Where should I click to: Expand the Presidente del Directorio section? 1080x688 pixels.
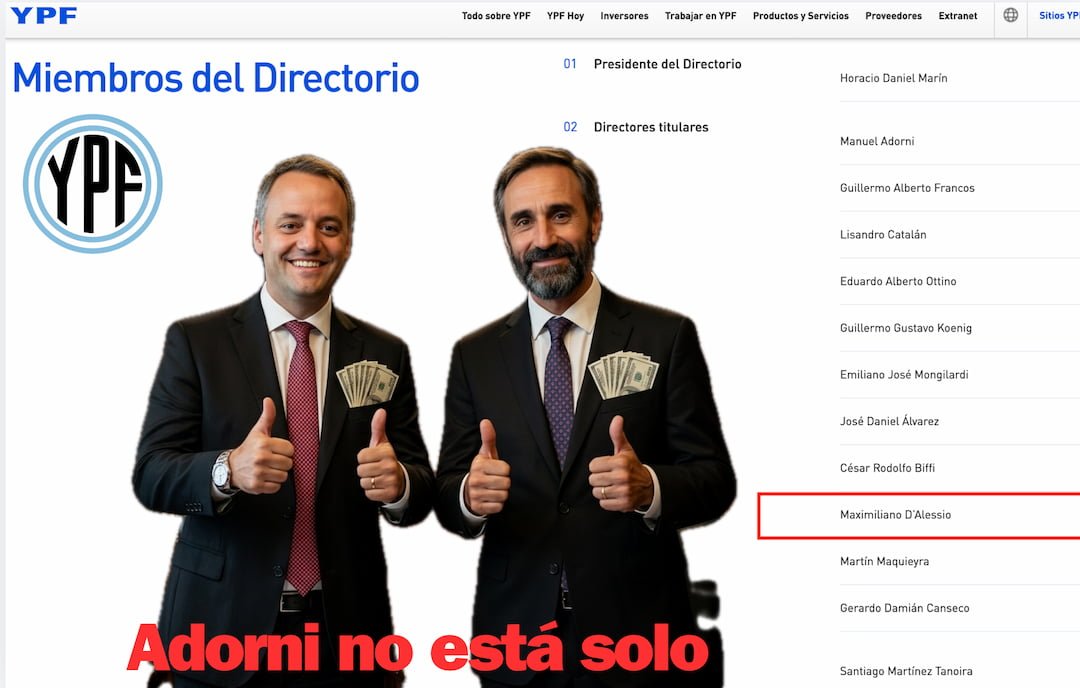tap(667, 64)
